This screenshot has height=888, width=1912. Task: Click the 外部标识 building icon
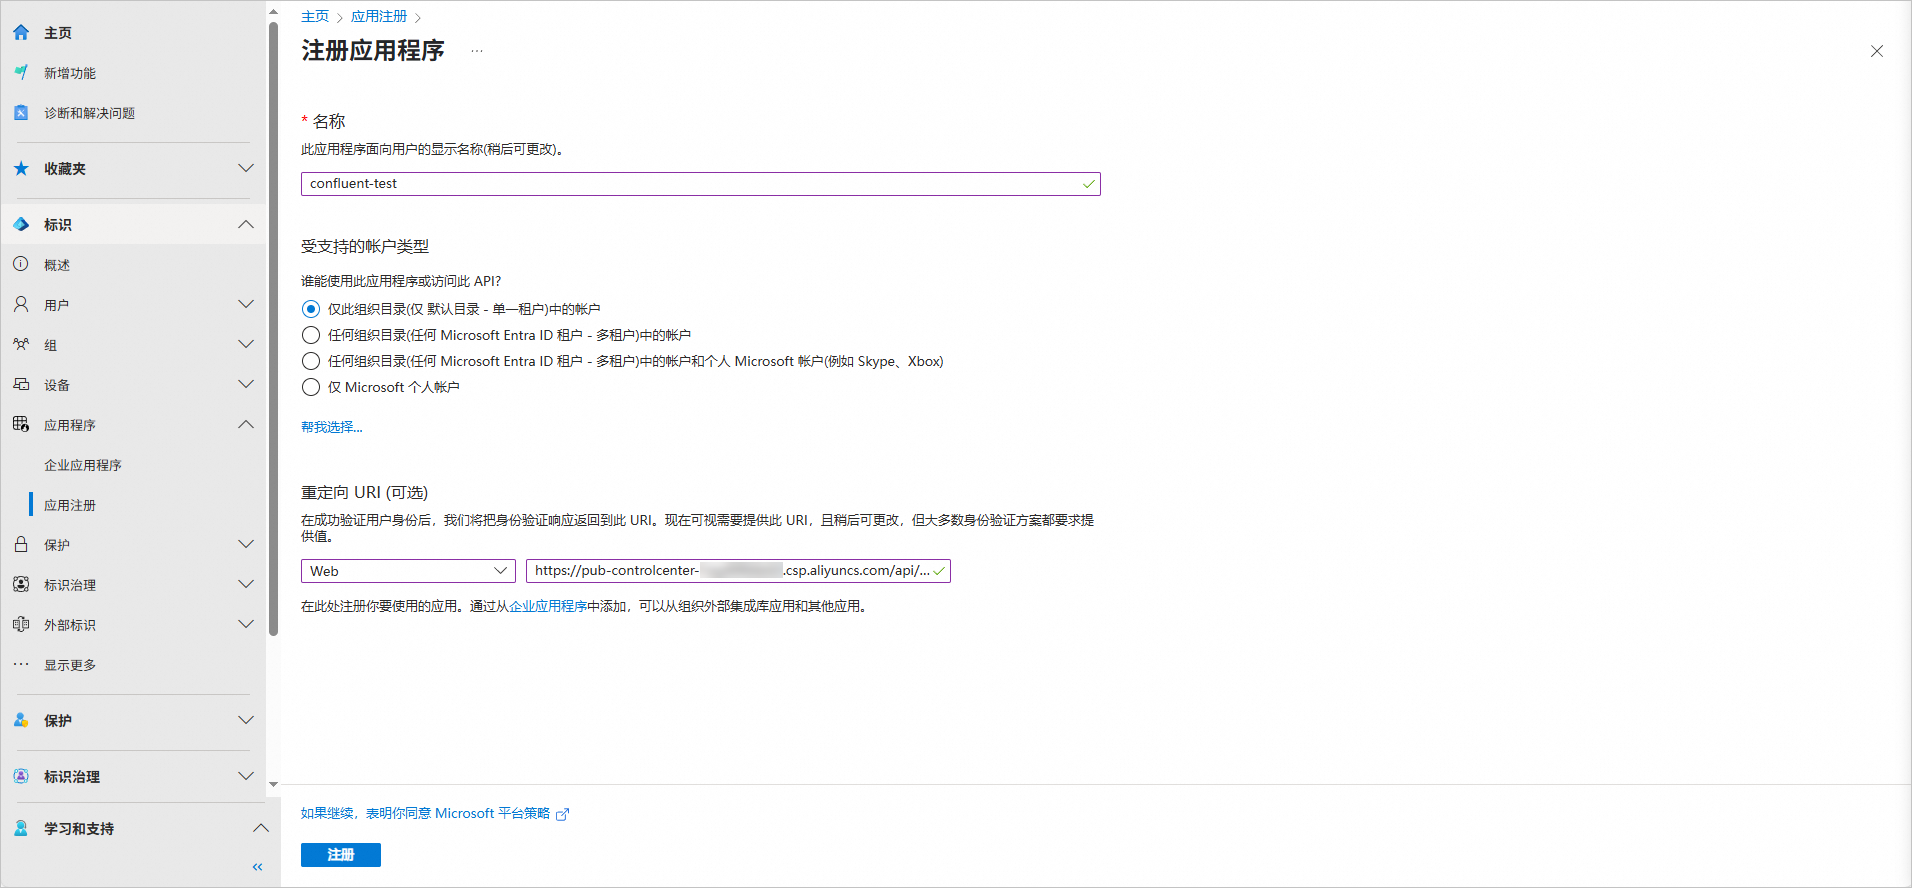pyautogui.click(x=21, y=625)
